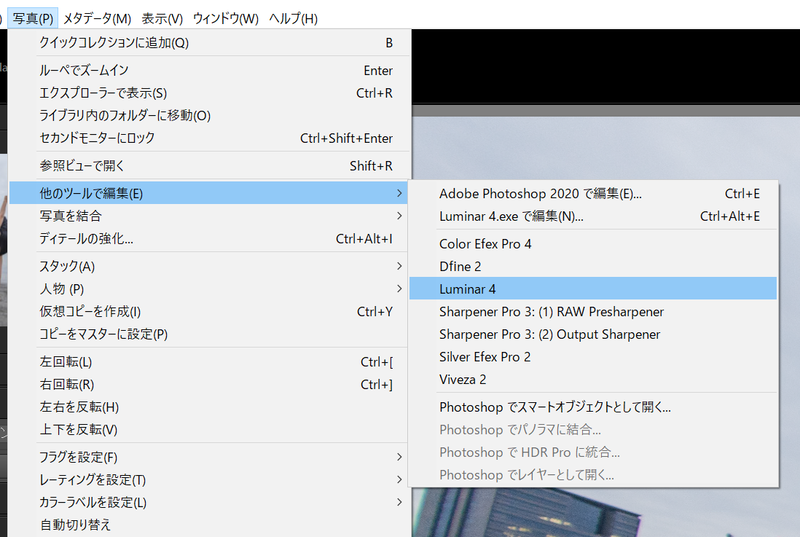
Task: Choose Adobe Photoshop 2020 で編集(E)...
Action: 593,194
